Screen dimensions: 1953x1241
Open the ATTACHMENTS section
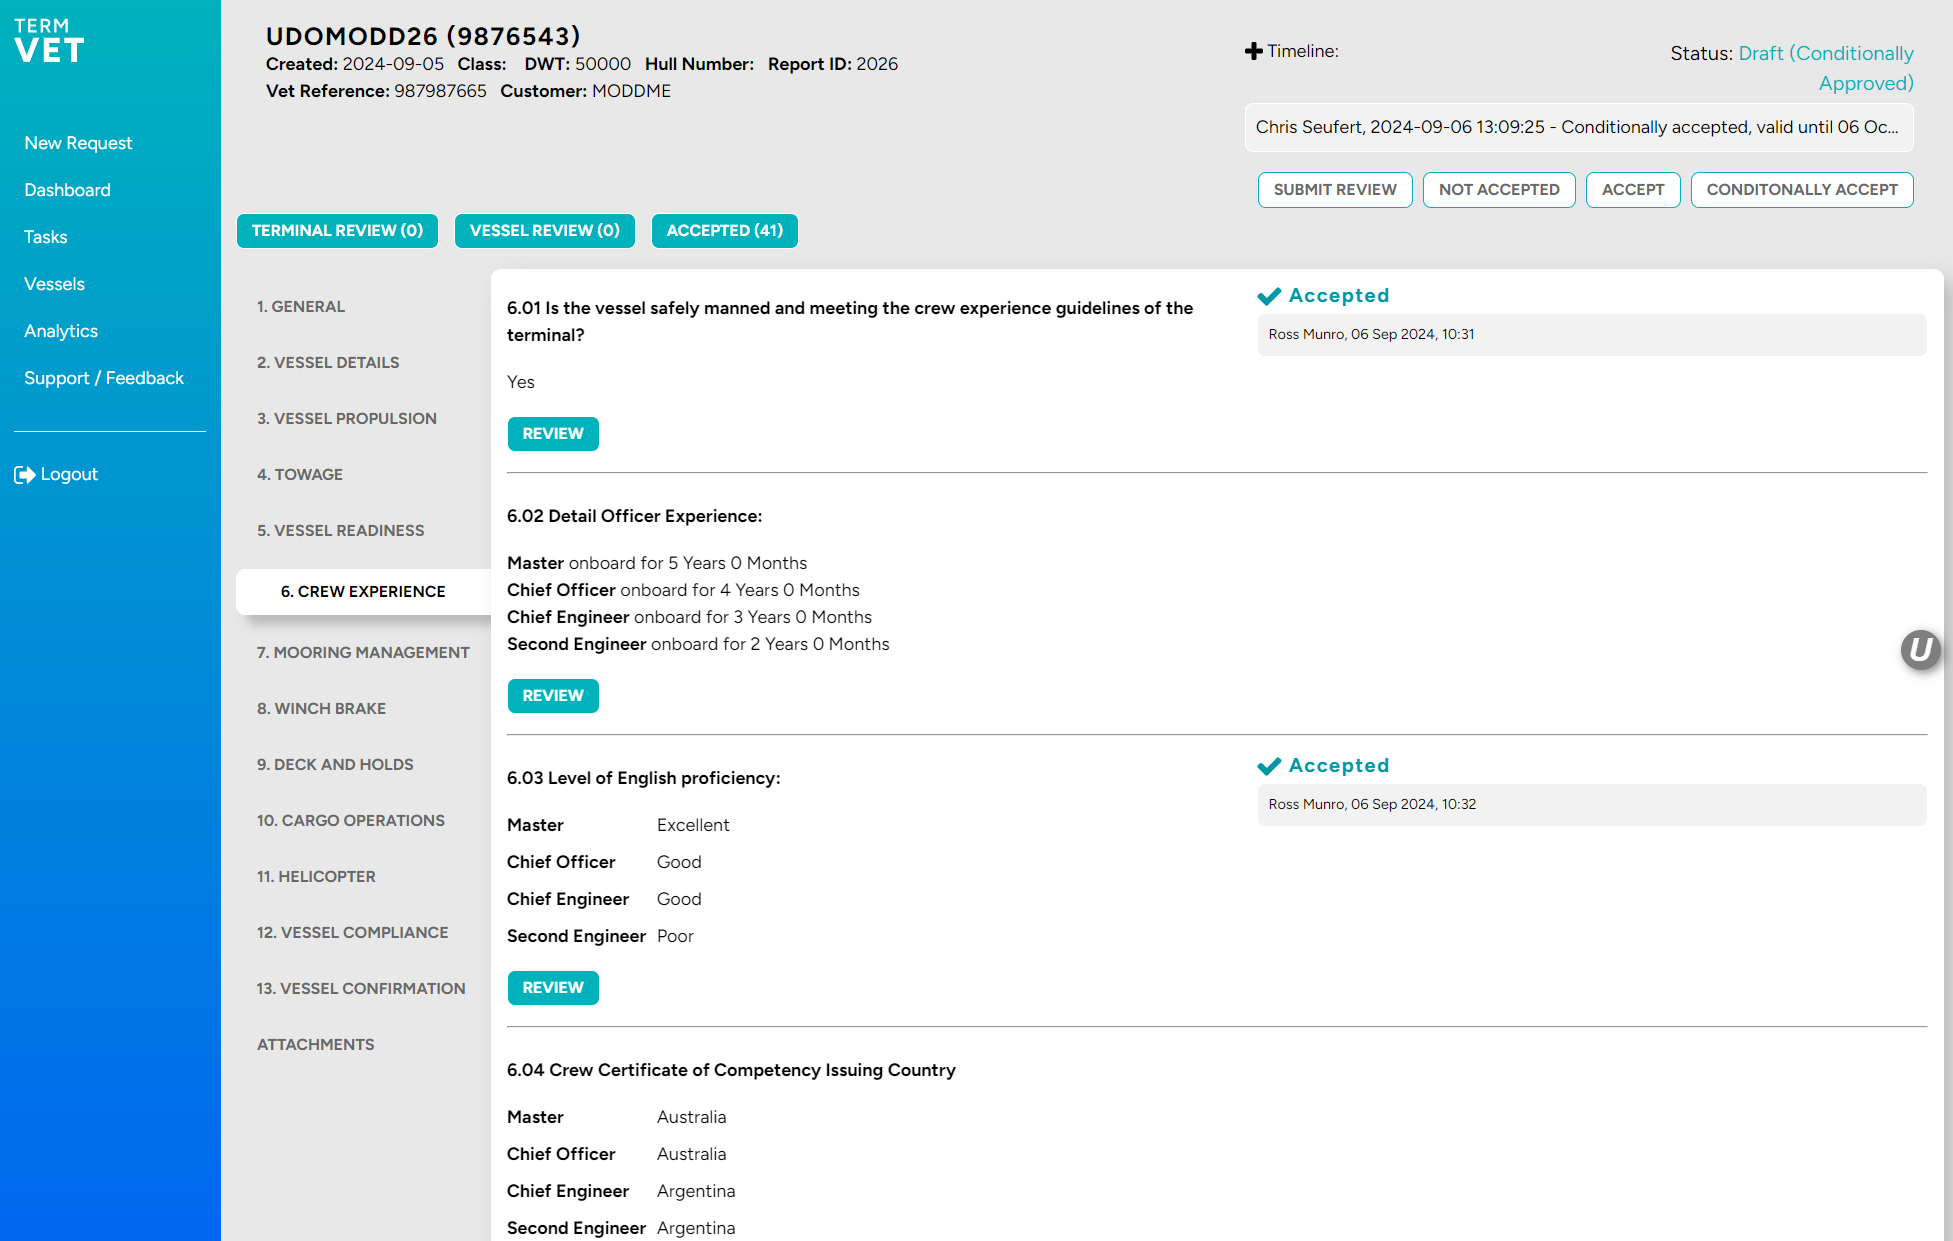click(316, 1045)
